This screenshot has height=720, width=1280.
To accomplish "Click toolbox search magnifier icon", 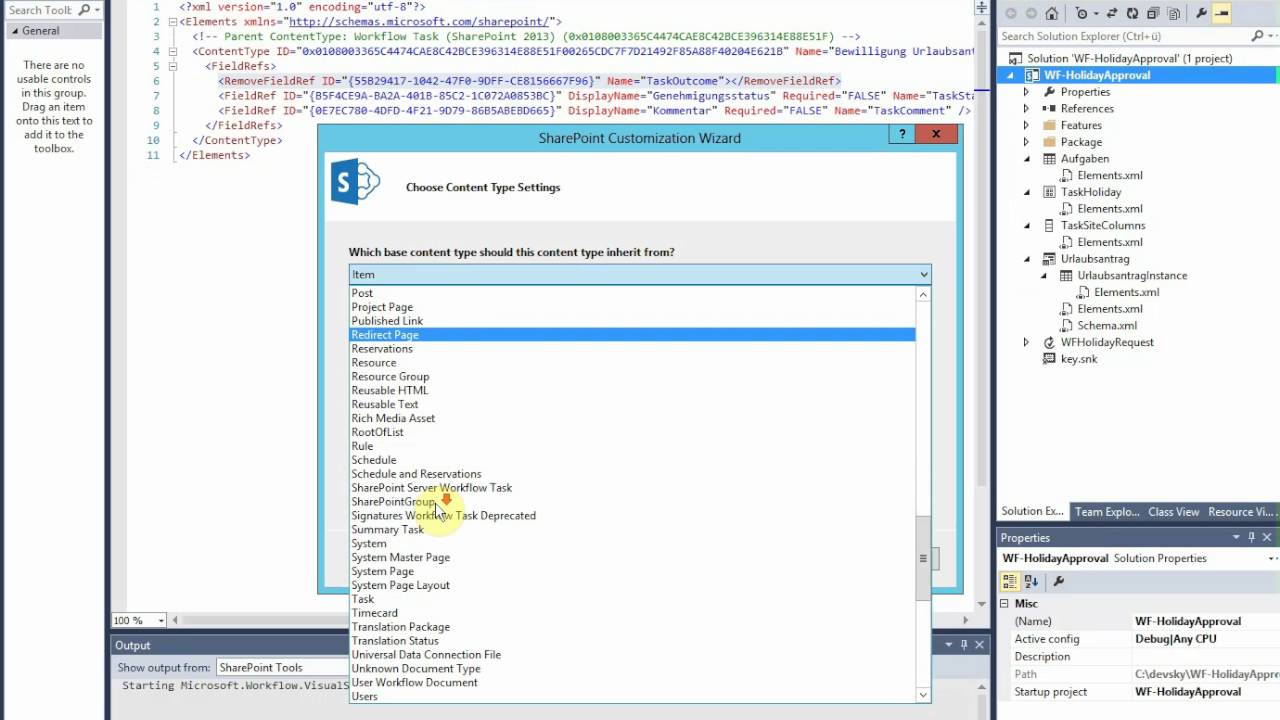I will 84,10.
